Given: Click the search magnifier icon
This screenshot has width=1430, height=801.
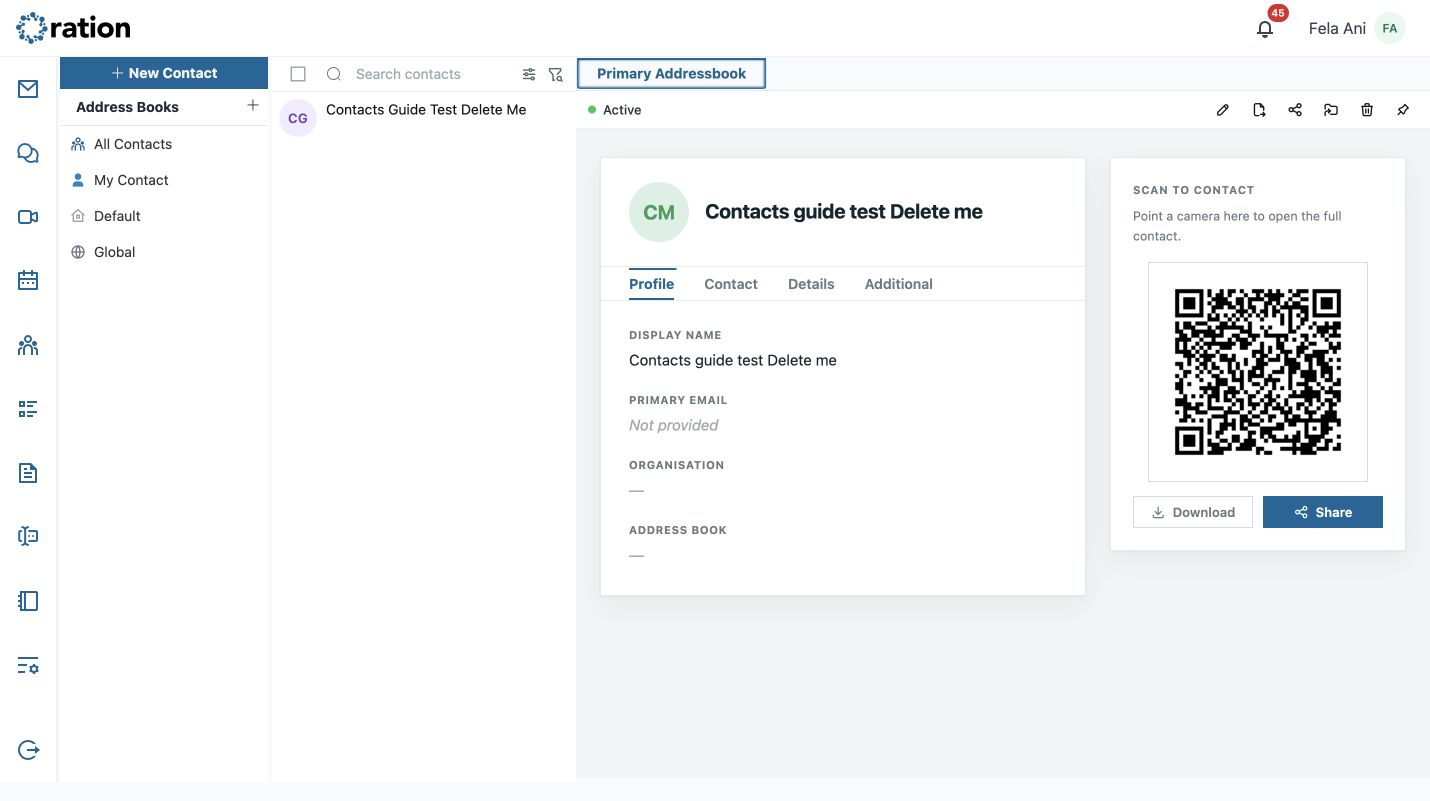Looking at the screenshot, I should pos(334,74).
